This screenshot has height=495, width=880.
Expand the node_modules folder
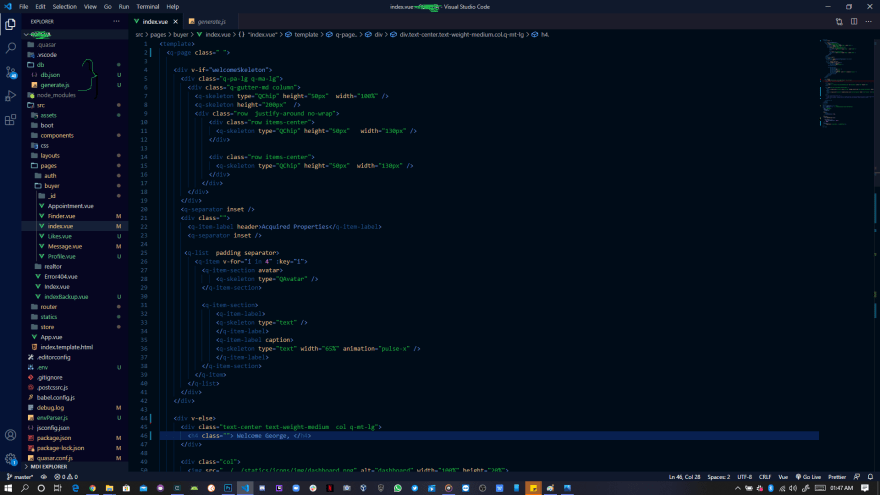click(x=75, y=95)
